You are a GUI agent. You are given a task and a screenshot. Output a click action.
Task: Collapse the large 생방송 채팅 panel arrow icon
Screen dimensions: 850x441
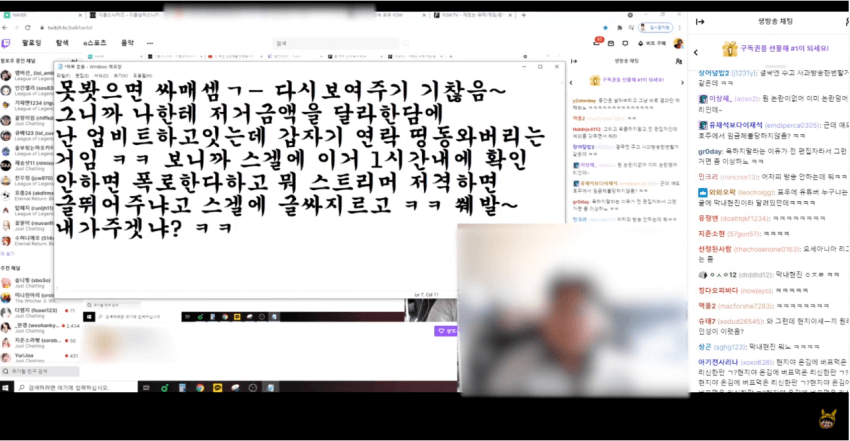click(x=700, y=22)
